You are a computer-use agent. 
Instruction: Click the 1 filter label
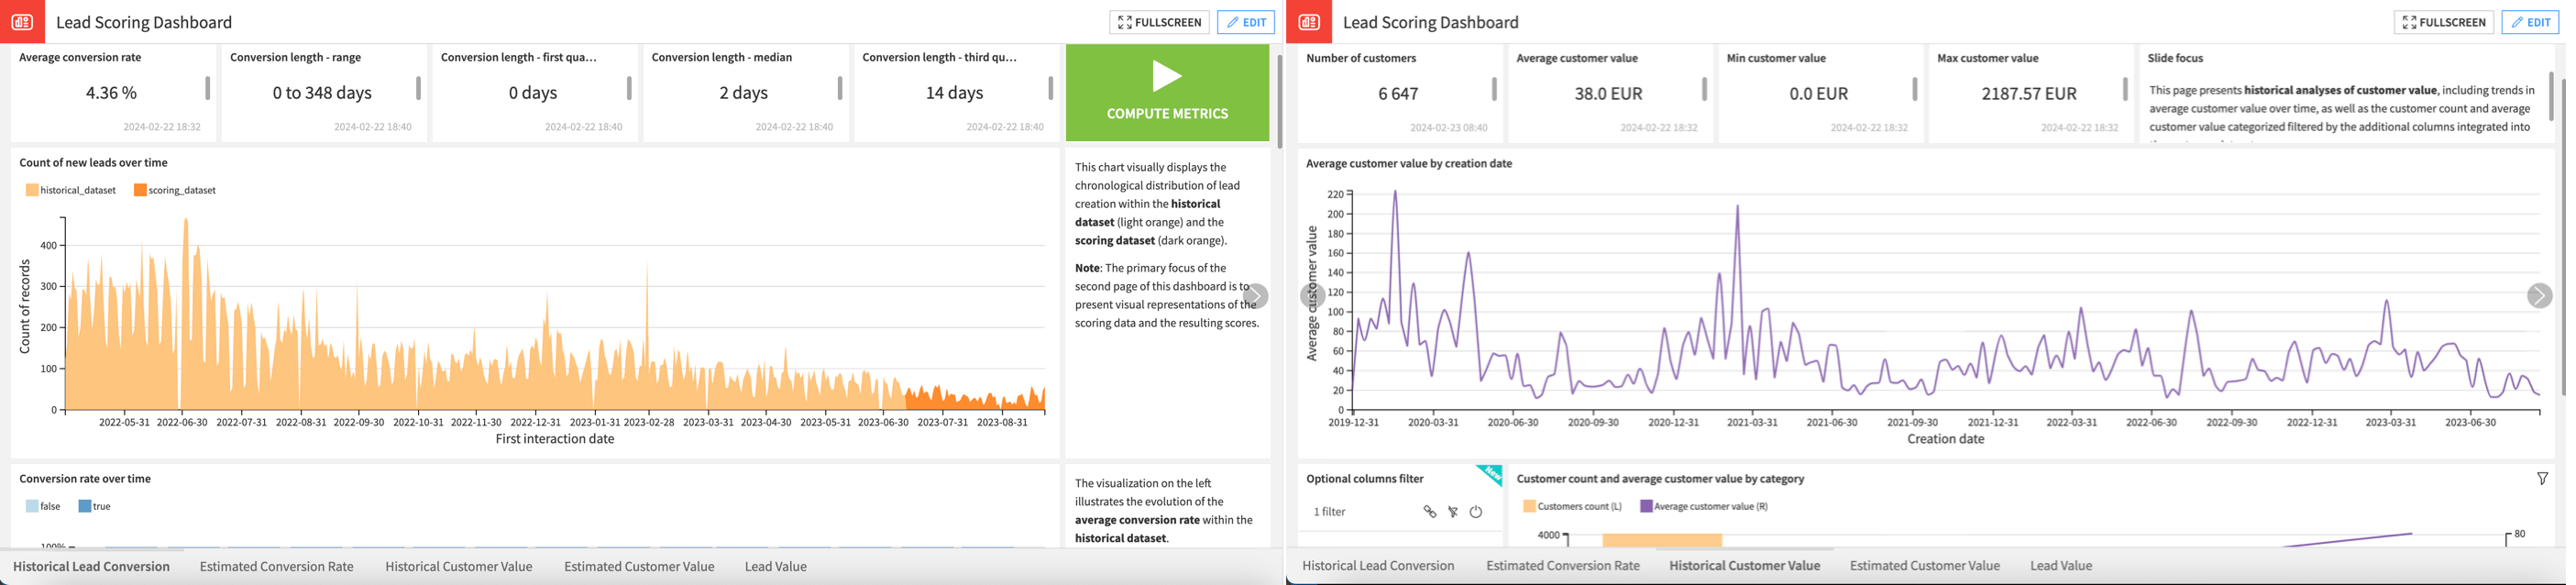click(x=1329, y=512)
